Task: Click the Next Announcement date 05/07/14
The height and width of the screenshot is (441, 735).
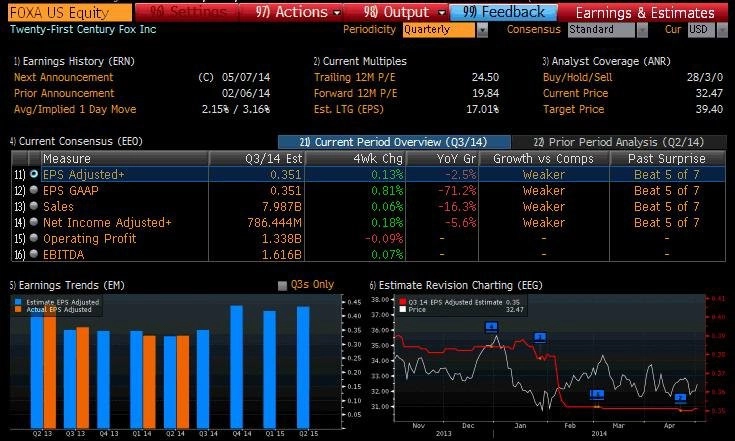Action: pyautogui.click(x=246, y=77)
